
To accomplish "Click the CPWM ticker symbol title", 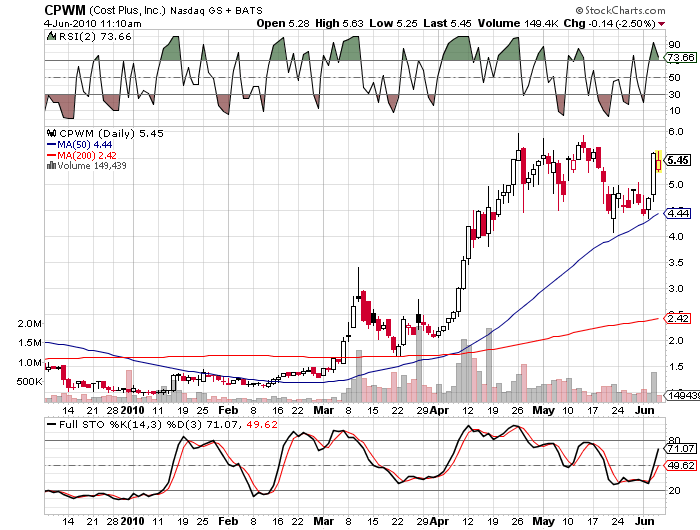I will (65, 9).
